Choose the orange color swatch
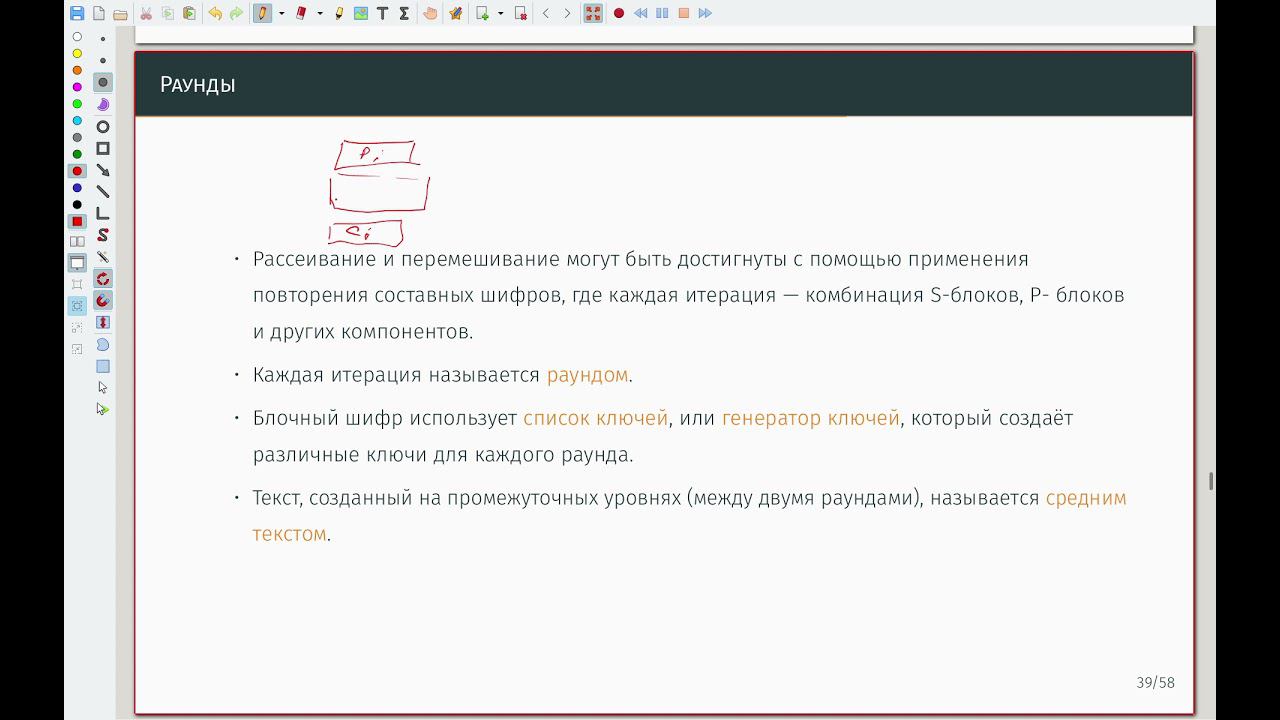Viewport: 1280px width, 720px height. (x=77, y=71)
